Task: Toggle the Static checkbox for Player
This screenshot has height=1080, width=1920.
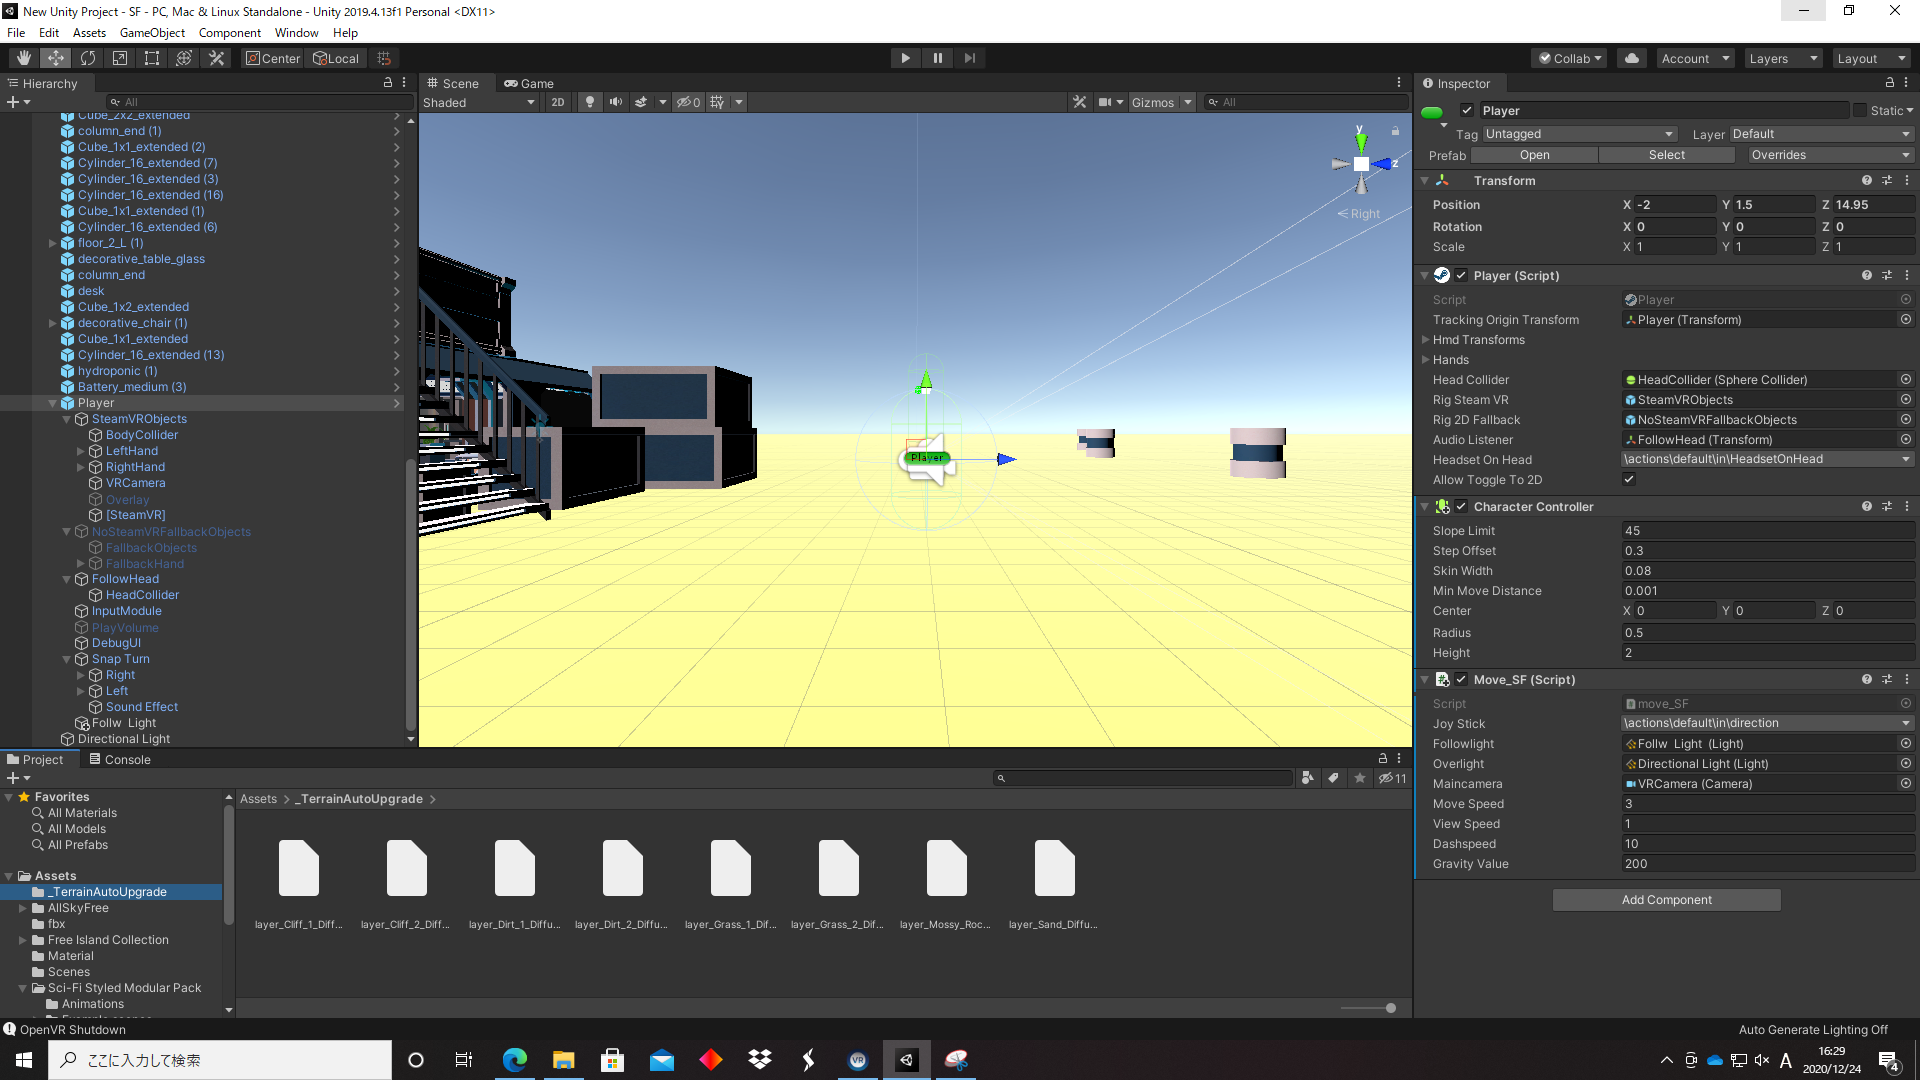Action: [x=1860, y=111]
